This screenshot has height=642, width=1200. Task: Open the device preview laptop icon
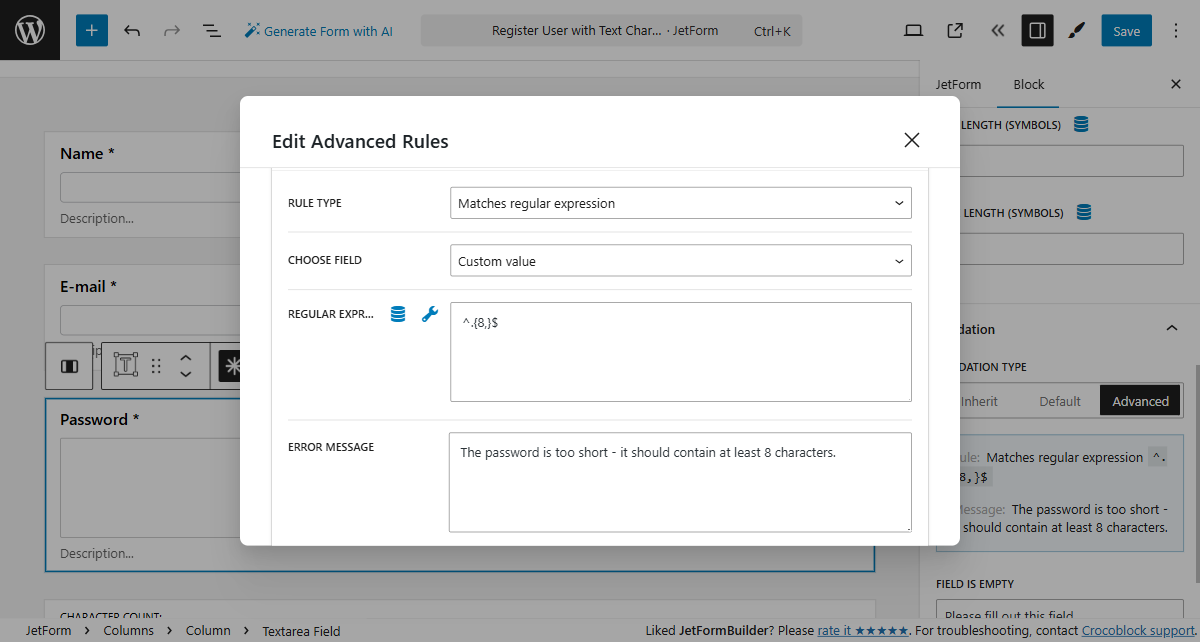(x=913, y=31)
